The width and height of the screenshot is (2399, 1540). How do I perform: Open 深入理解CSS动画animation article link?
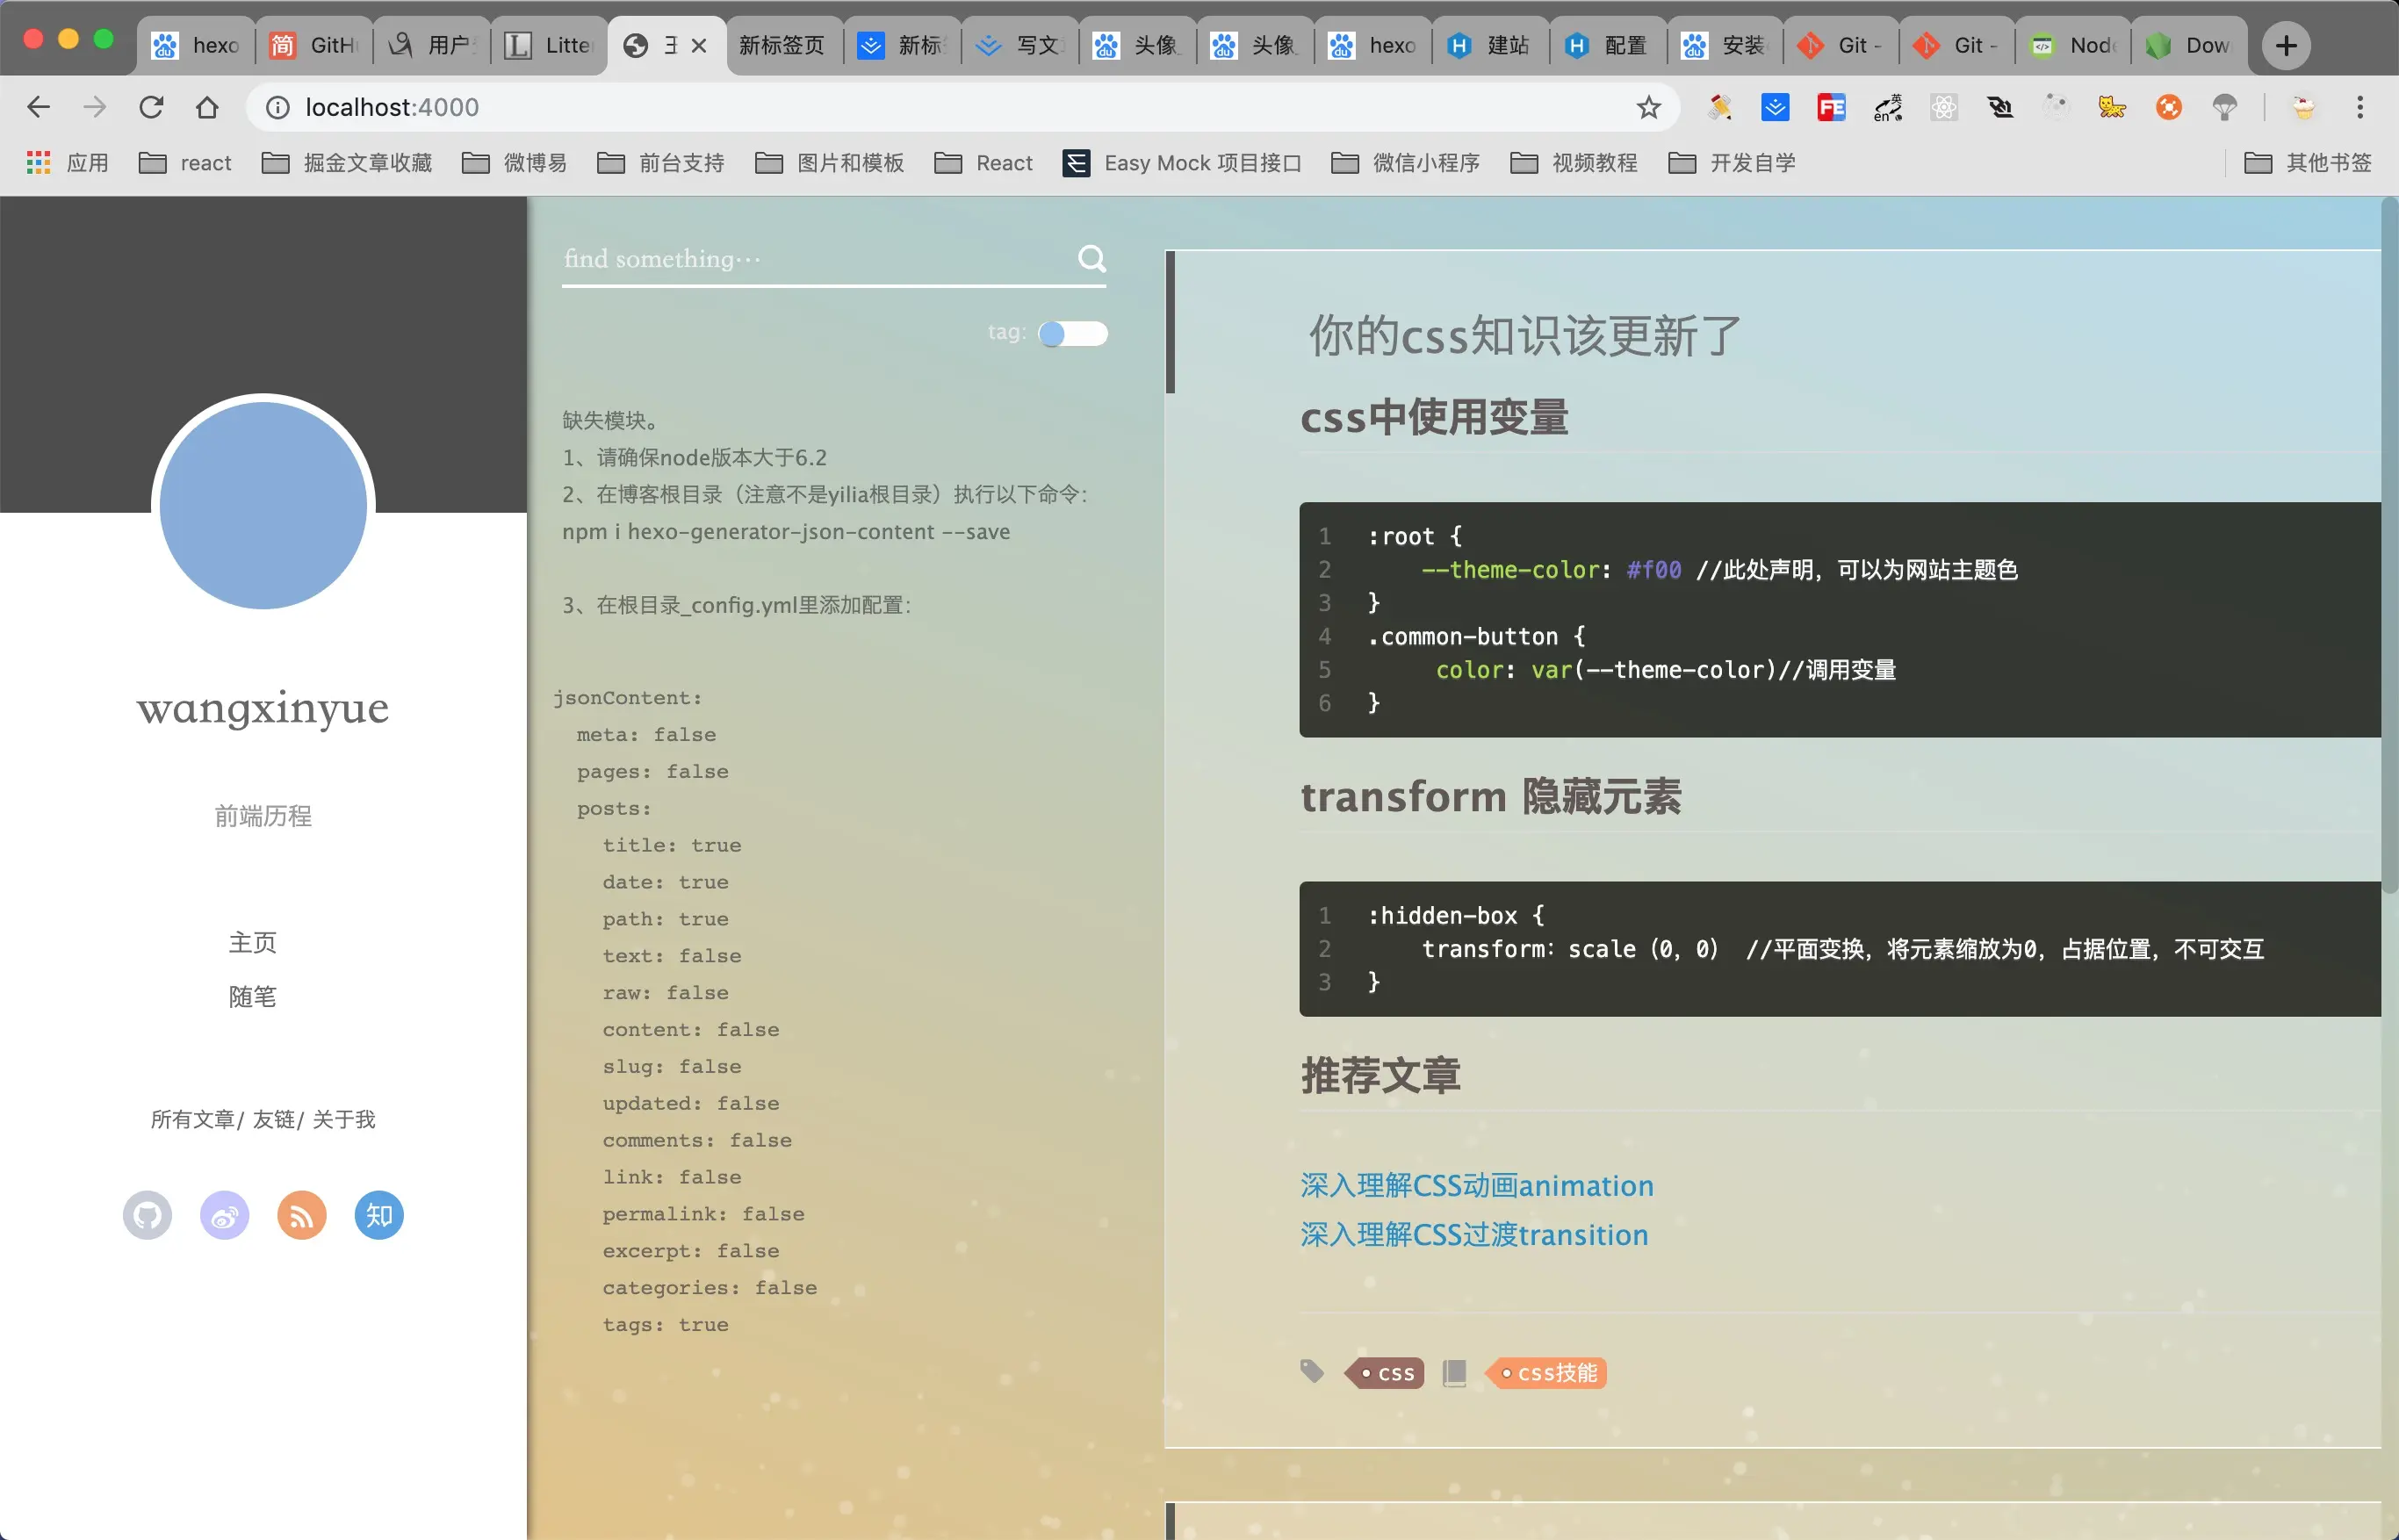(x=1476, y=1186)
